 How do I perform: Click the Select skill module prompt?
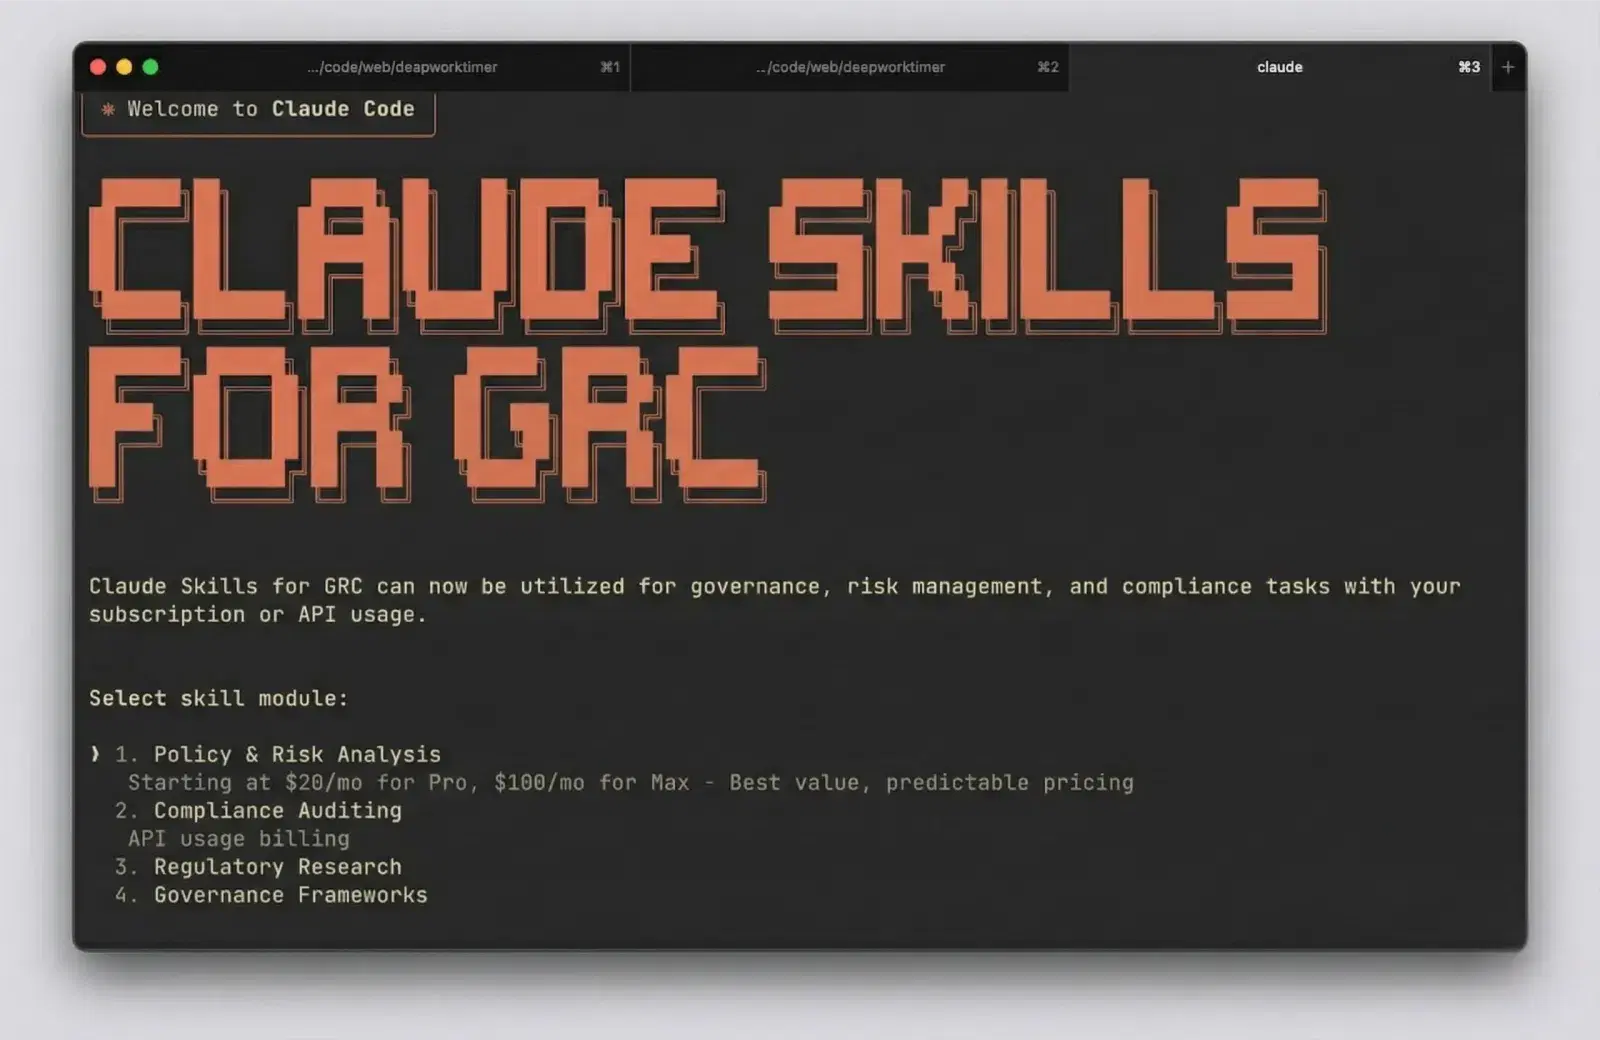click(x=218, y=698)
